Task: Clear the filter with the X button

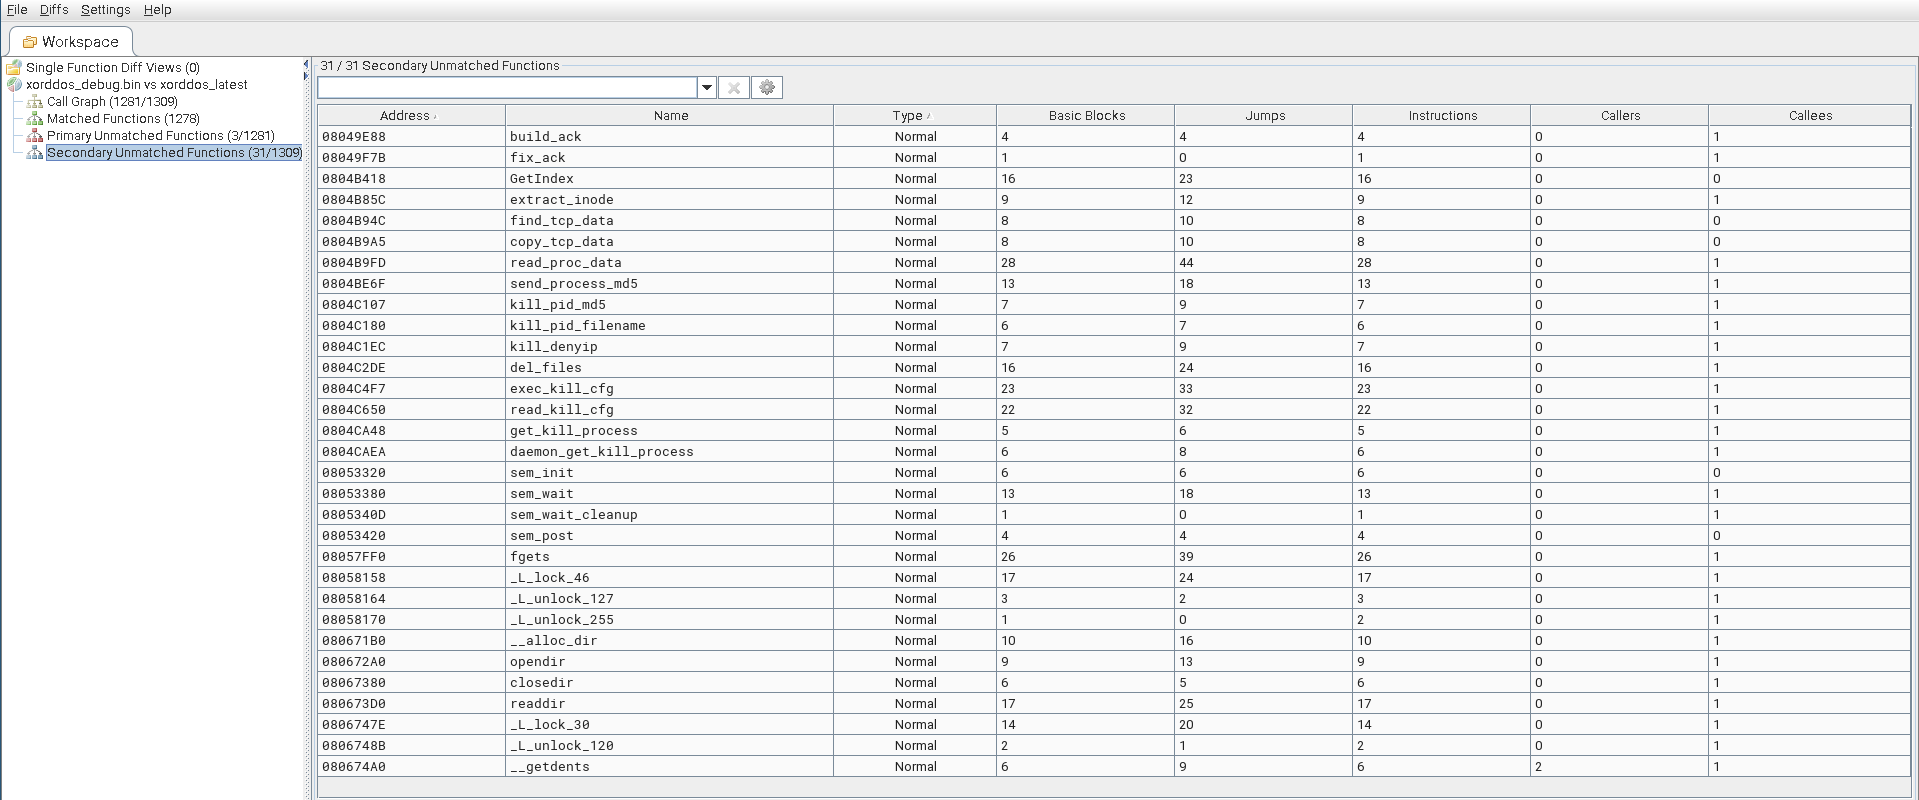Action: point(733,88)
